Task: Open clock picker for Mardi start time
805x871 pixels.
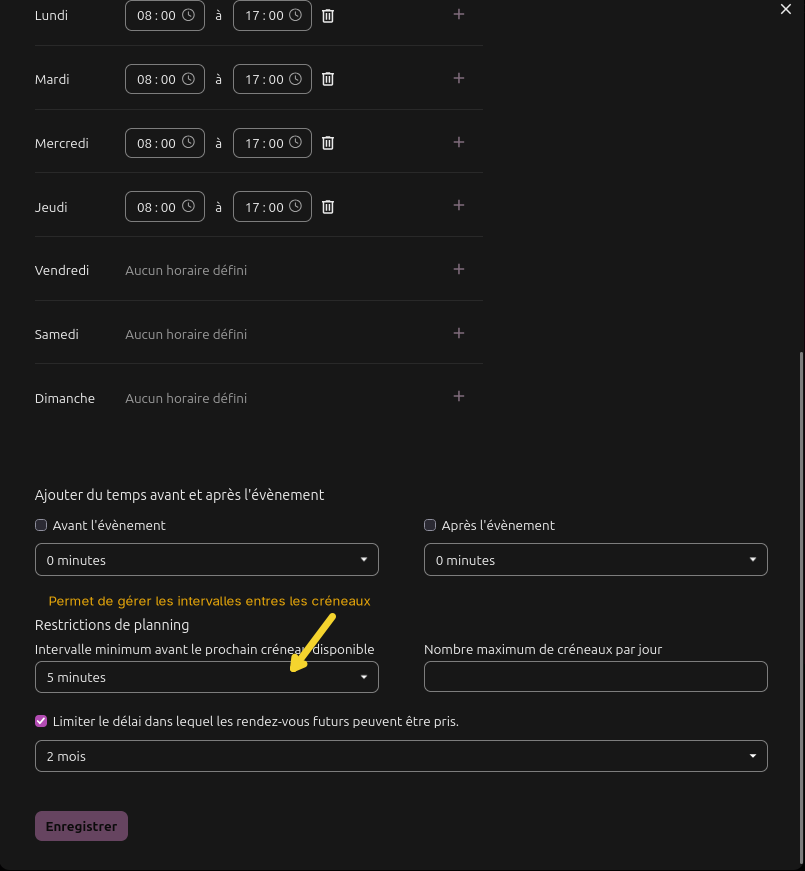Action: pyautogui.click(x=188, y=79)
